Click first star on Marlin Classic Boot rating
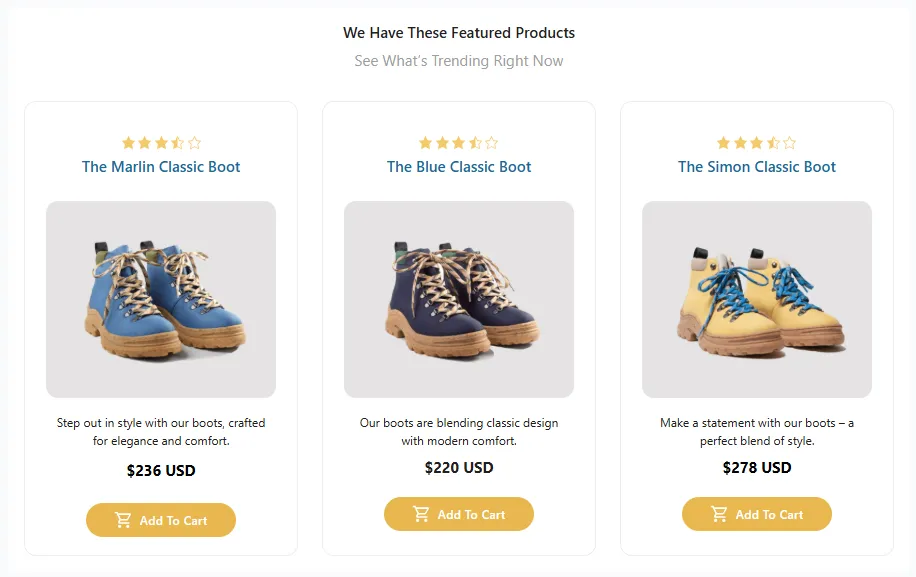The height and width of the screenshot is (577, 916). click(x=128, y=143)
